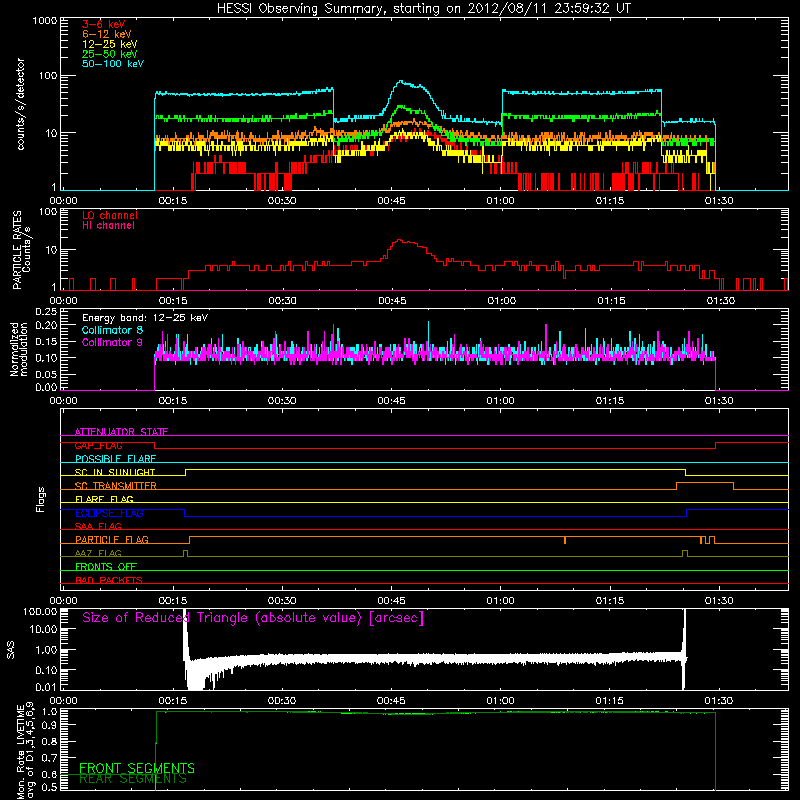Viewport: 800px width, 800px height.
Task: Select the FRONT SEGMENTS legend label
Action: pos(137,768)
